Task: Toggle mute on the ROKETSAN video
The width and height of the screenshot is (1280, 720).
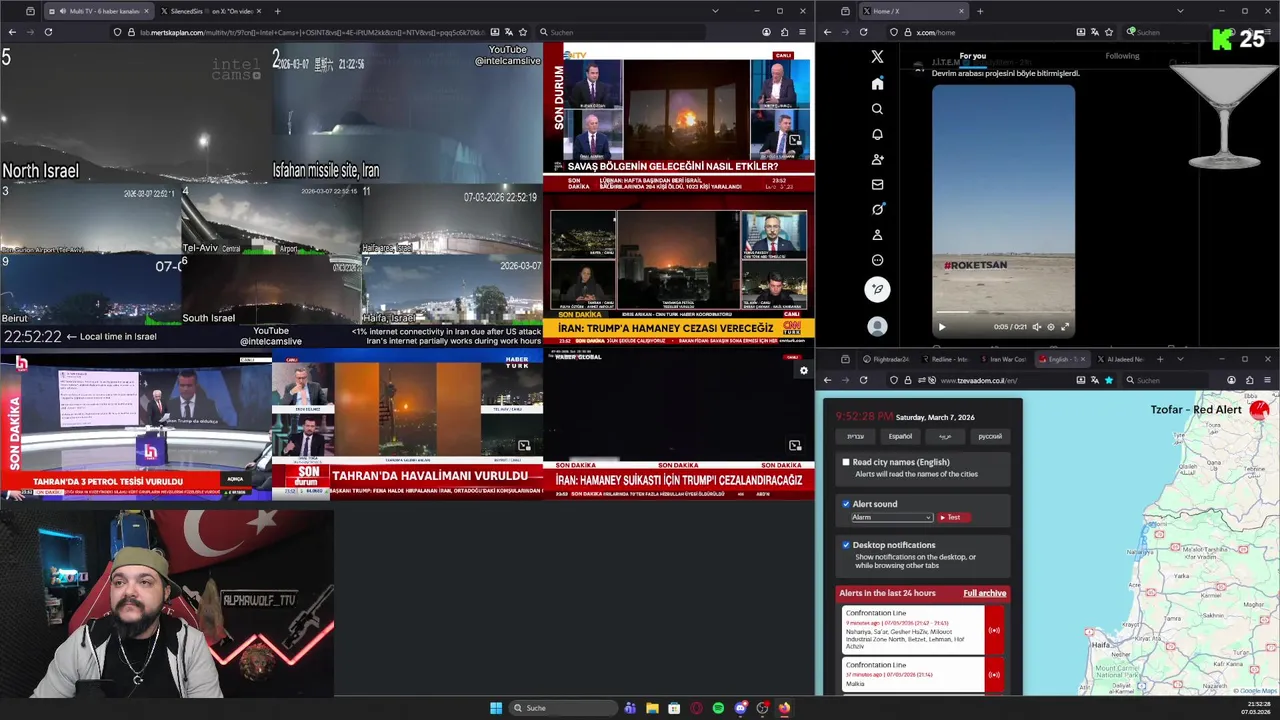Action: 1036,327
